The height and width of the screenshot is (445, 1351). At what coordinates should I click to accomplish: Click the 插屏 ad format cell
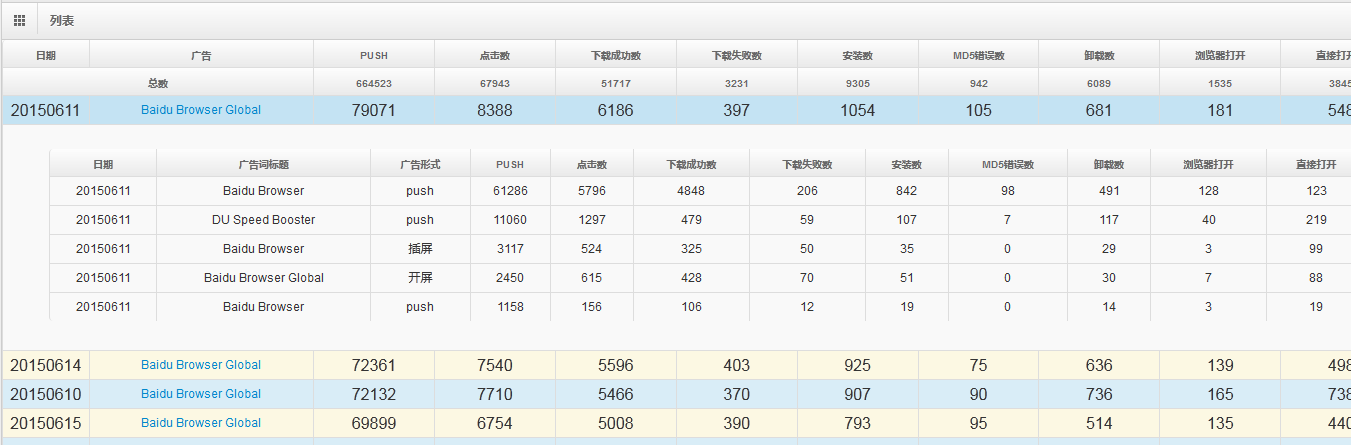[421, 249]
